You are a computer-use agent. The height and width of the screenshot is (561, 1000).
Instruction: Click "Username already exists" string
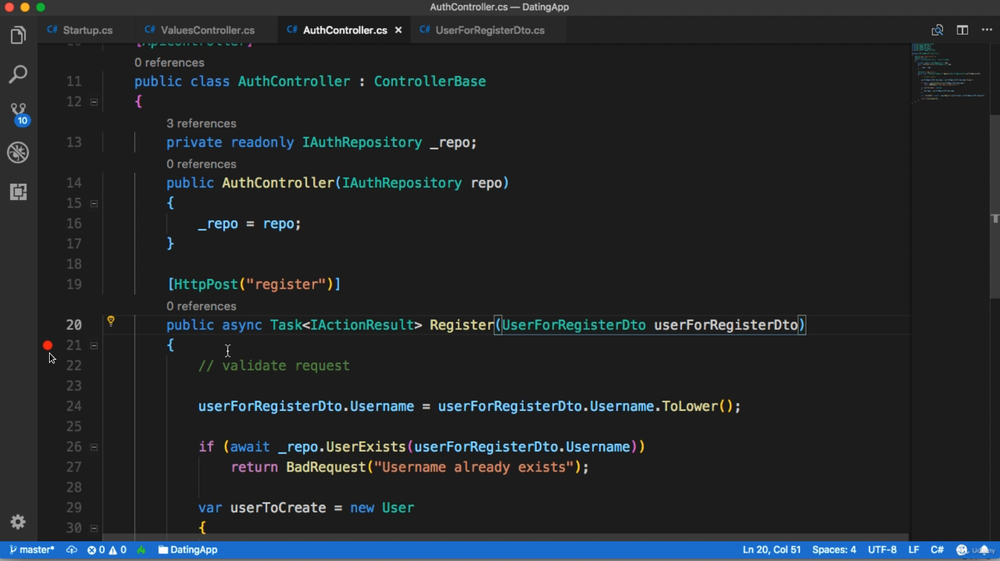(x=474, y=467)
